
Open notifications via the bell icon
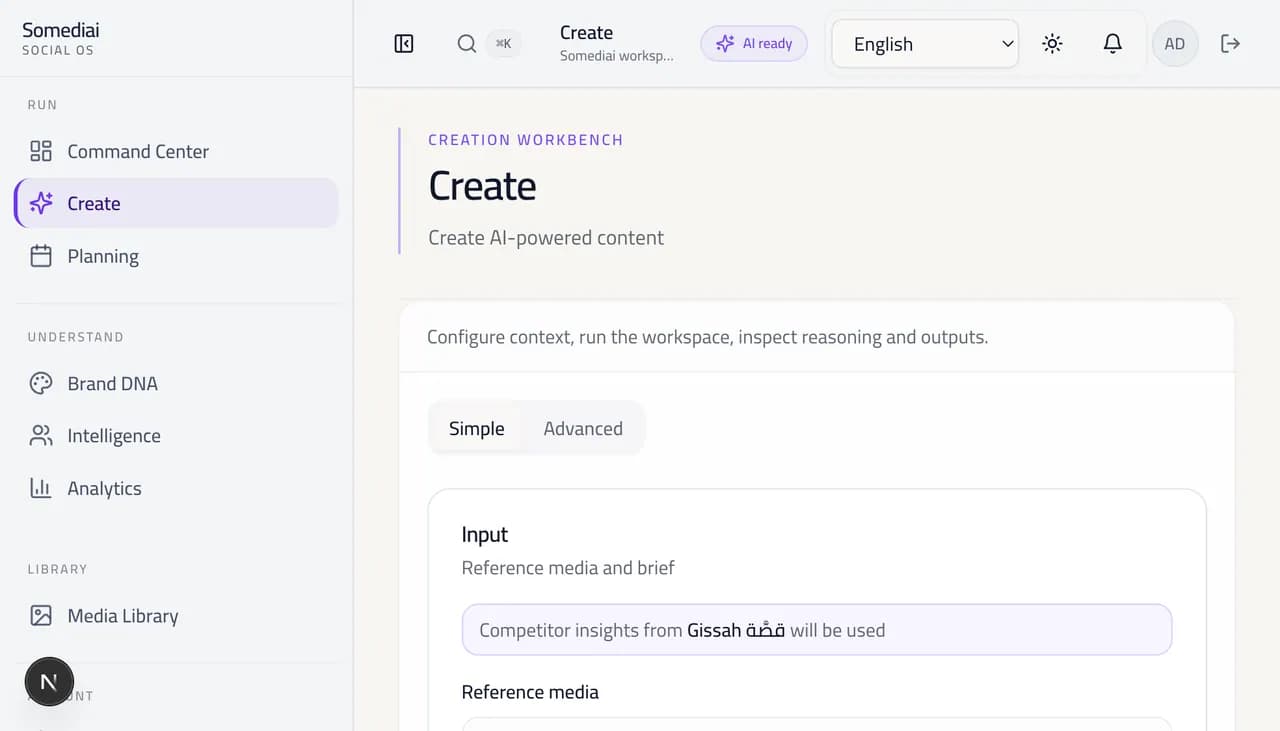pyautogui.click(x=1113, y=43)
